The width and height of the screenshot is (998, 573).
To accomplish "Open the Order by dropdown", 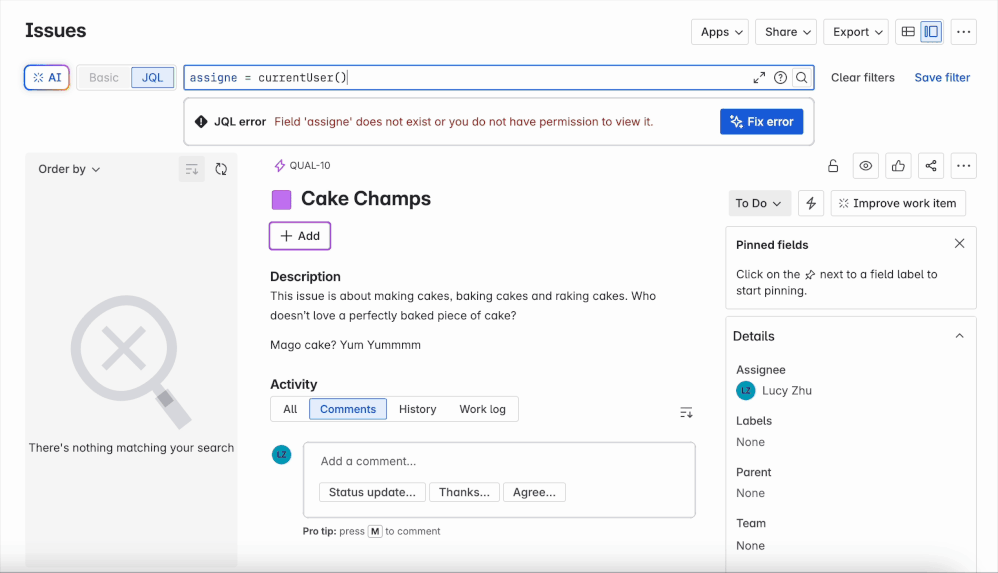I will tap(69, 169).
